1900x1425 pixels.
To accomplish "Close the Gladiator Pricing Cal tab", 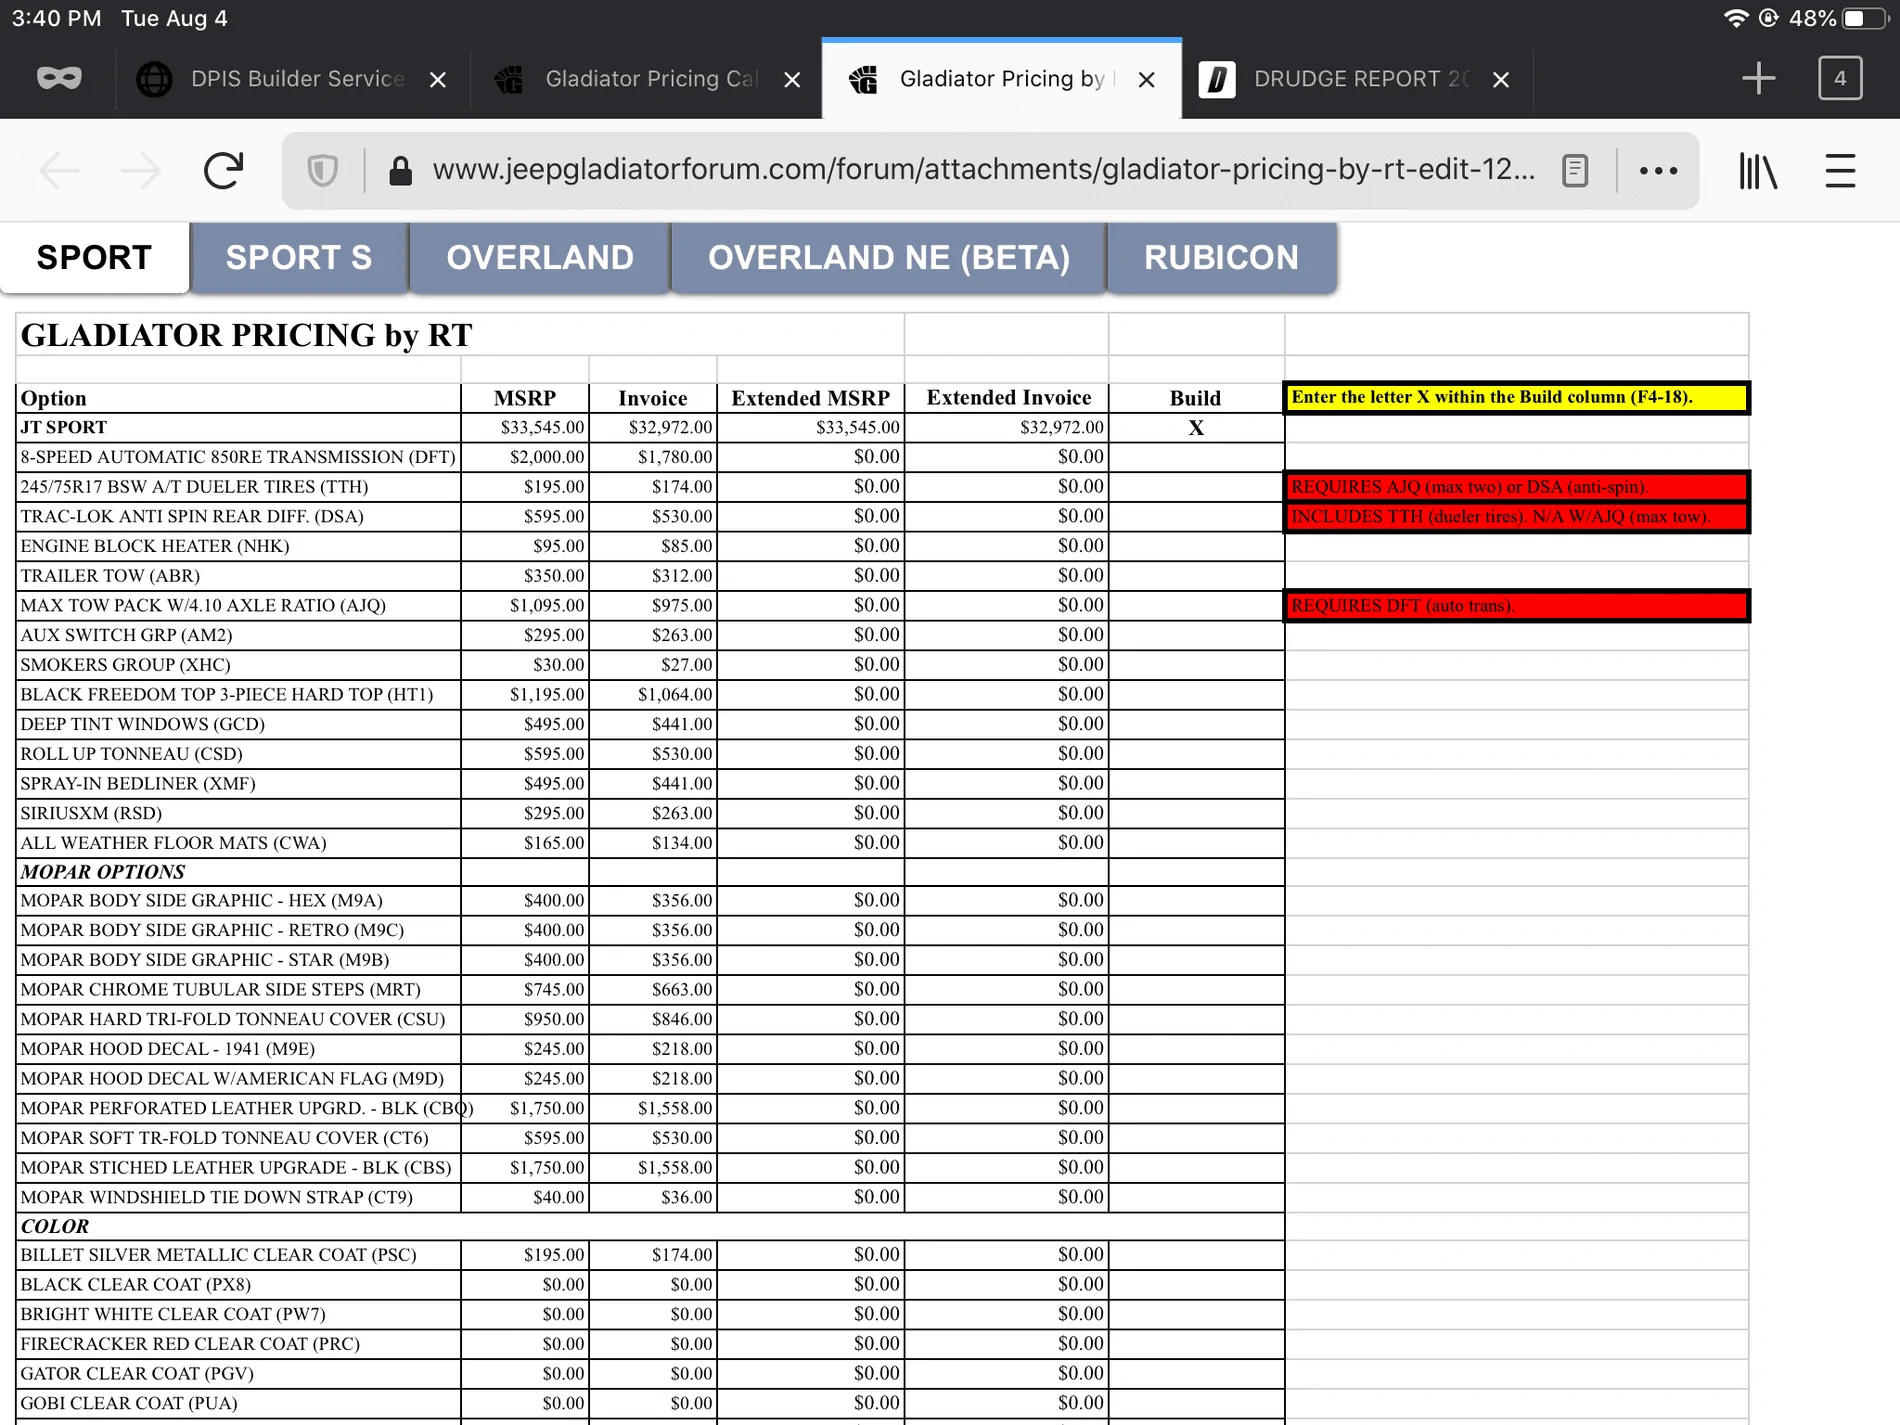I will (x=792, y=80).
